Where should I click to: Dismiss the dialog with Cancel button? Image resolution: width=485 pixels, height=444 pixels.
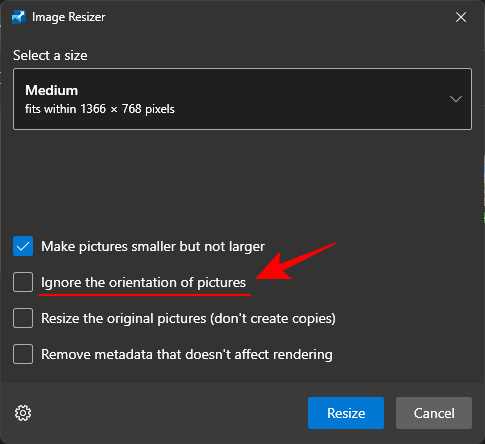434,413
